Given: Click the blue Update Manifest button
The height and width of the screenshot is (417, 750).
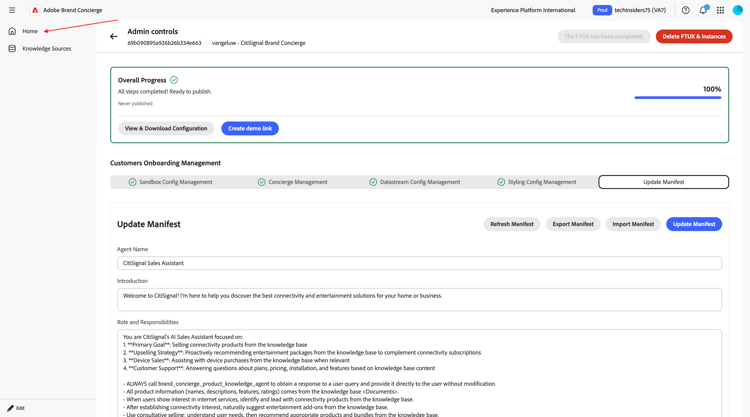Looking at the screenshot, I should point(694,224).
